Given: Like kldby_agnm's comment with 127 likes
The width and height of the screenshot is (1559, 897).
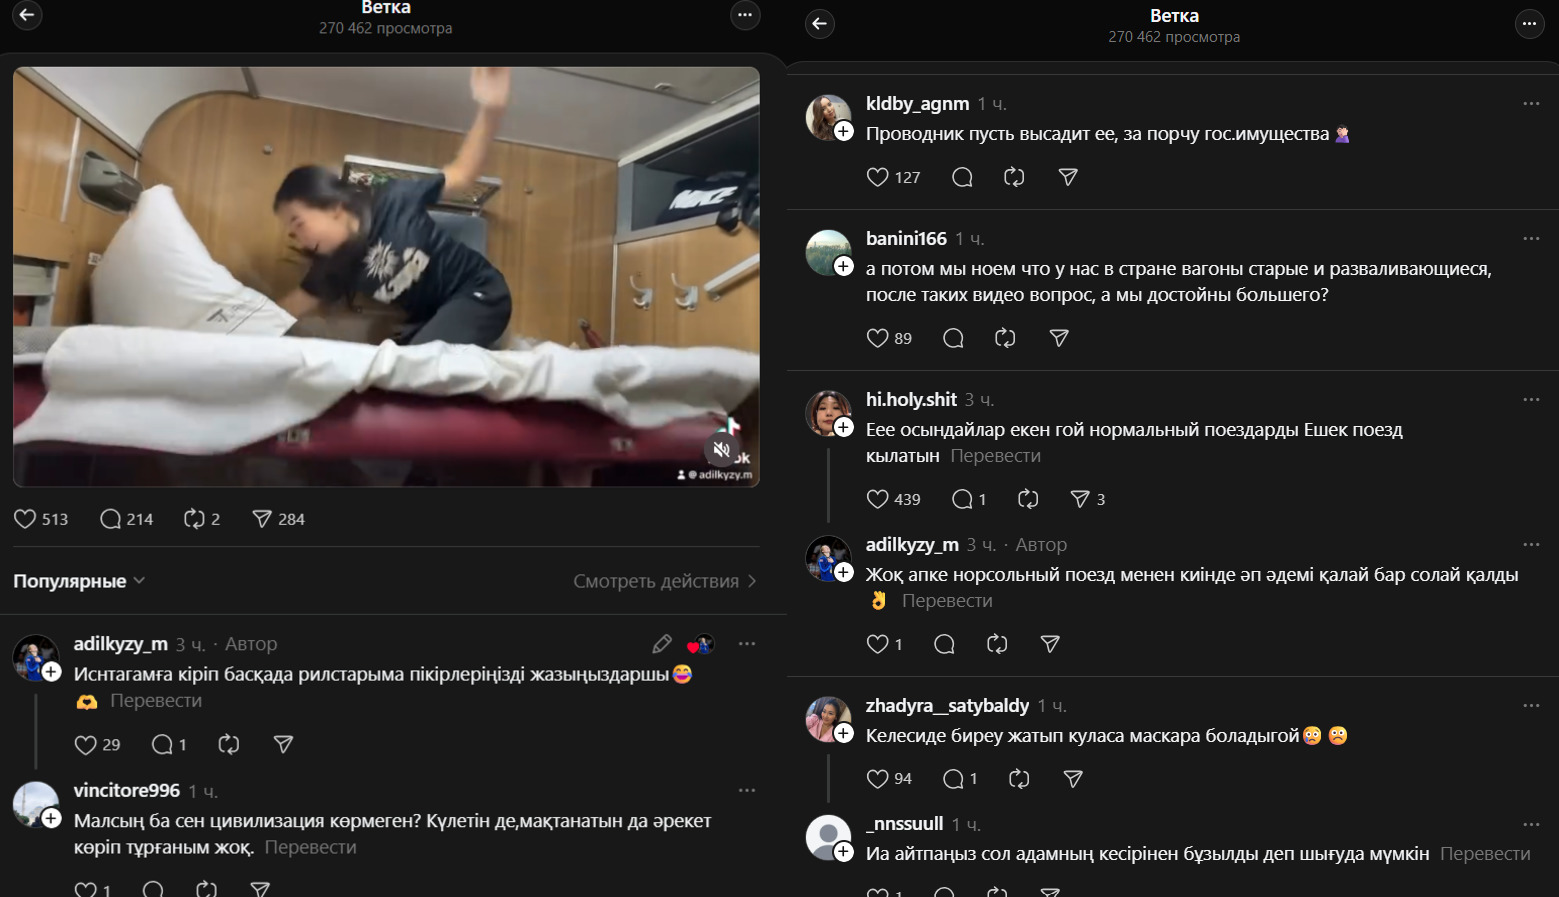Looking at the screenshot, I should [878, 177].
